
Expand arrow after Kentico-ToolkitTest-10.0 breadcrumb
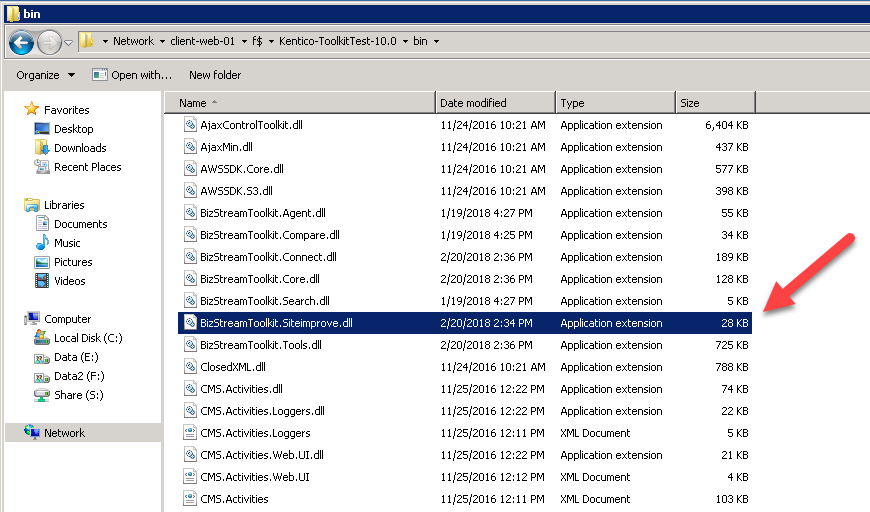click(x=405, y=42)
